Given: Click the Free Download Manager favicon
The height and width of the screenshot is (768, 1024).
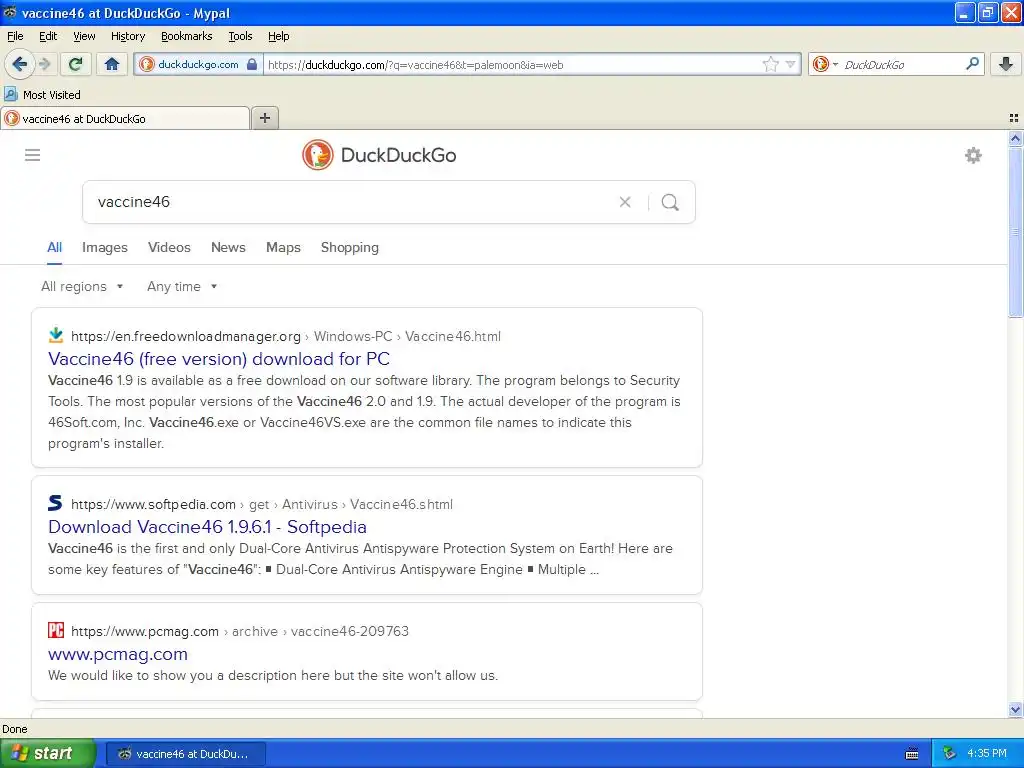Looking at the screenshot, I should tap(56, 335).
